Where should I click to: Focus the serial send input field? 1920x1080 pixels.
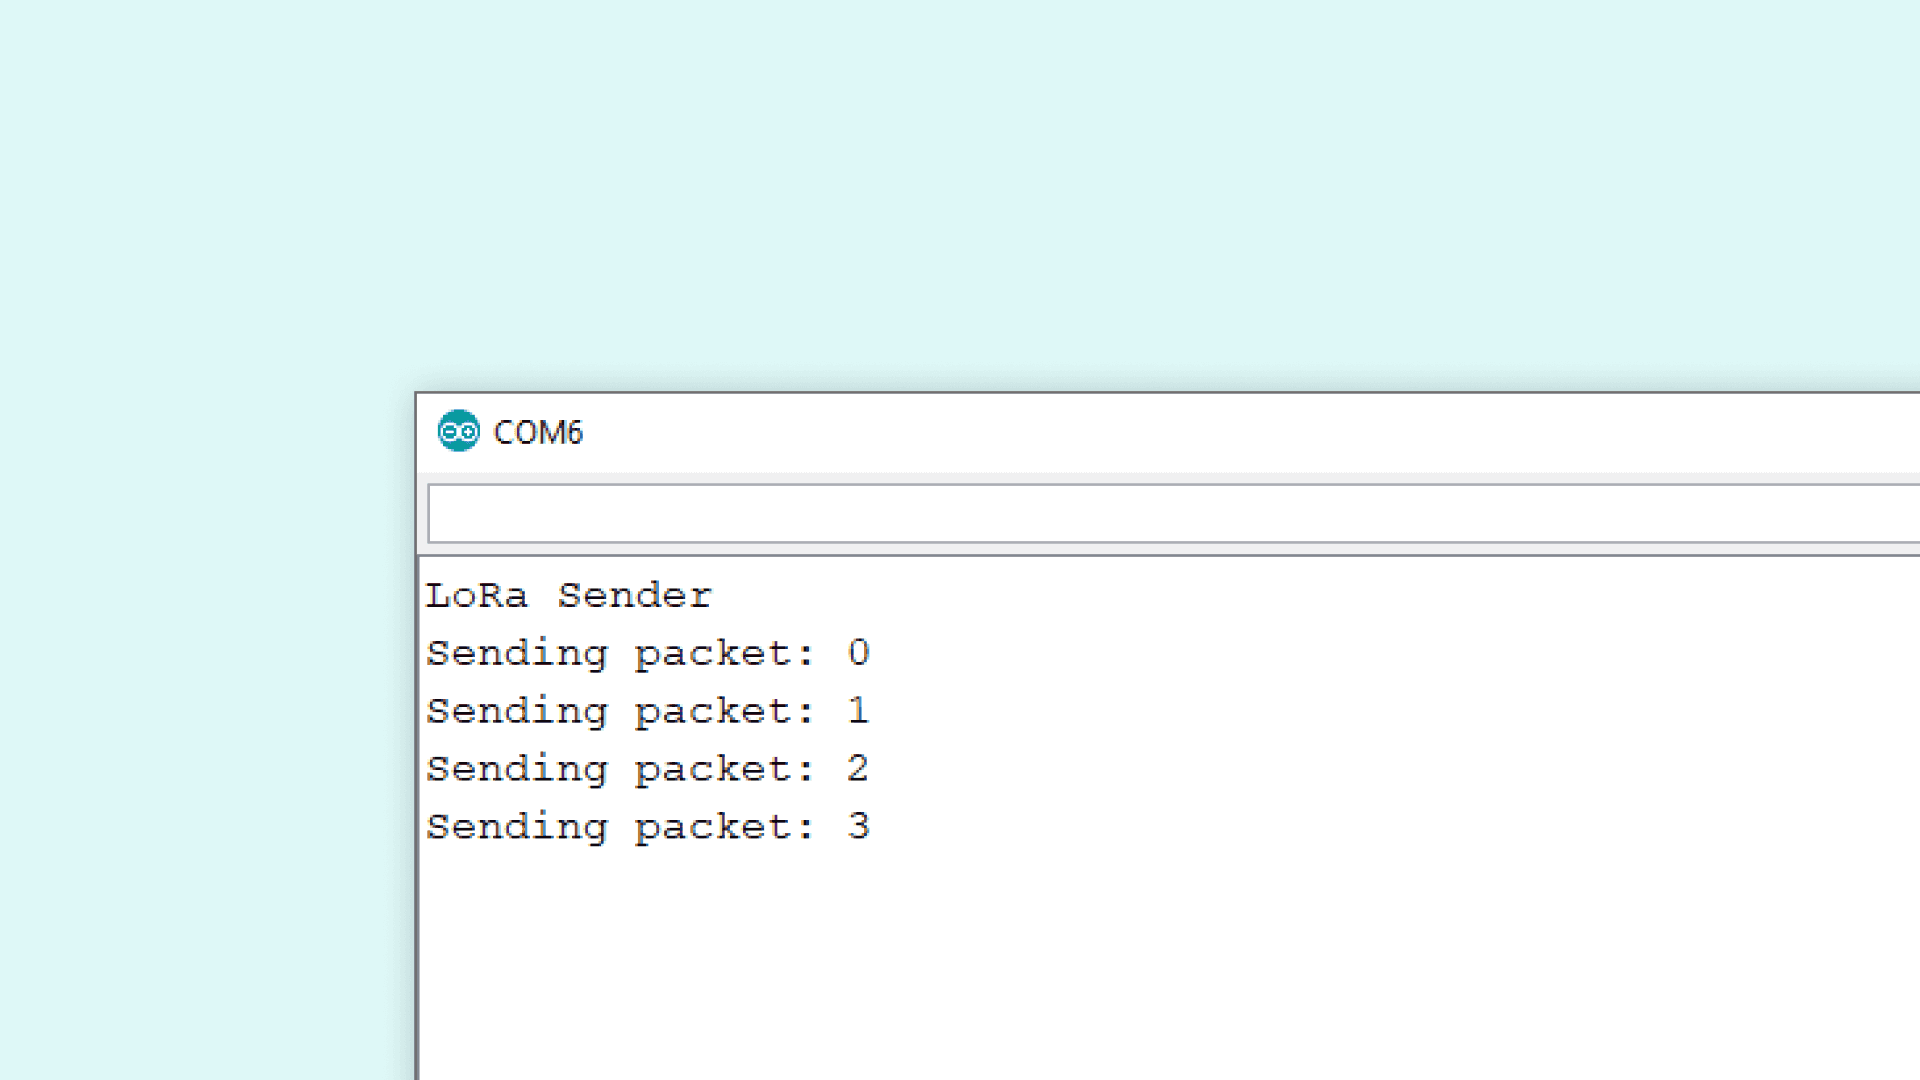1170,514
